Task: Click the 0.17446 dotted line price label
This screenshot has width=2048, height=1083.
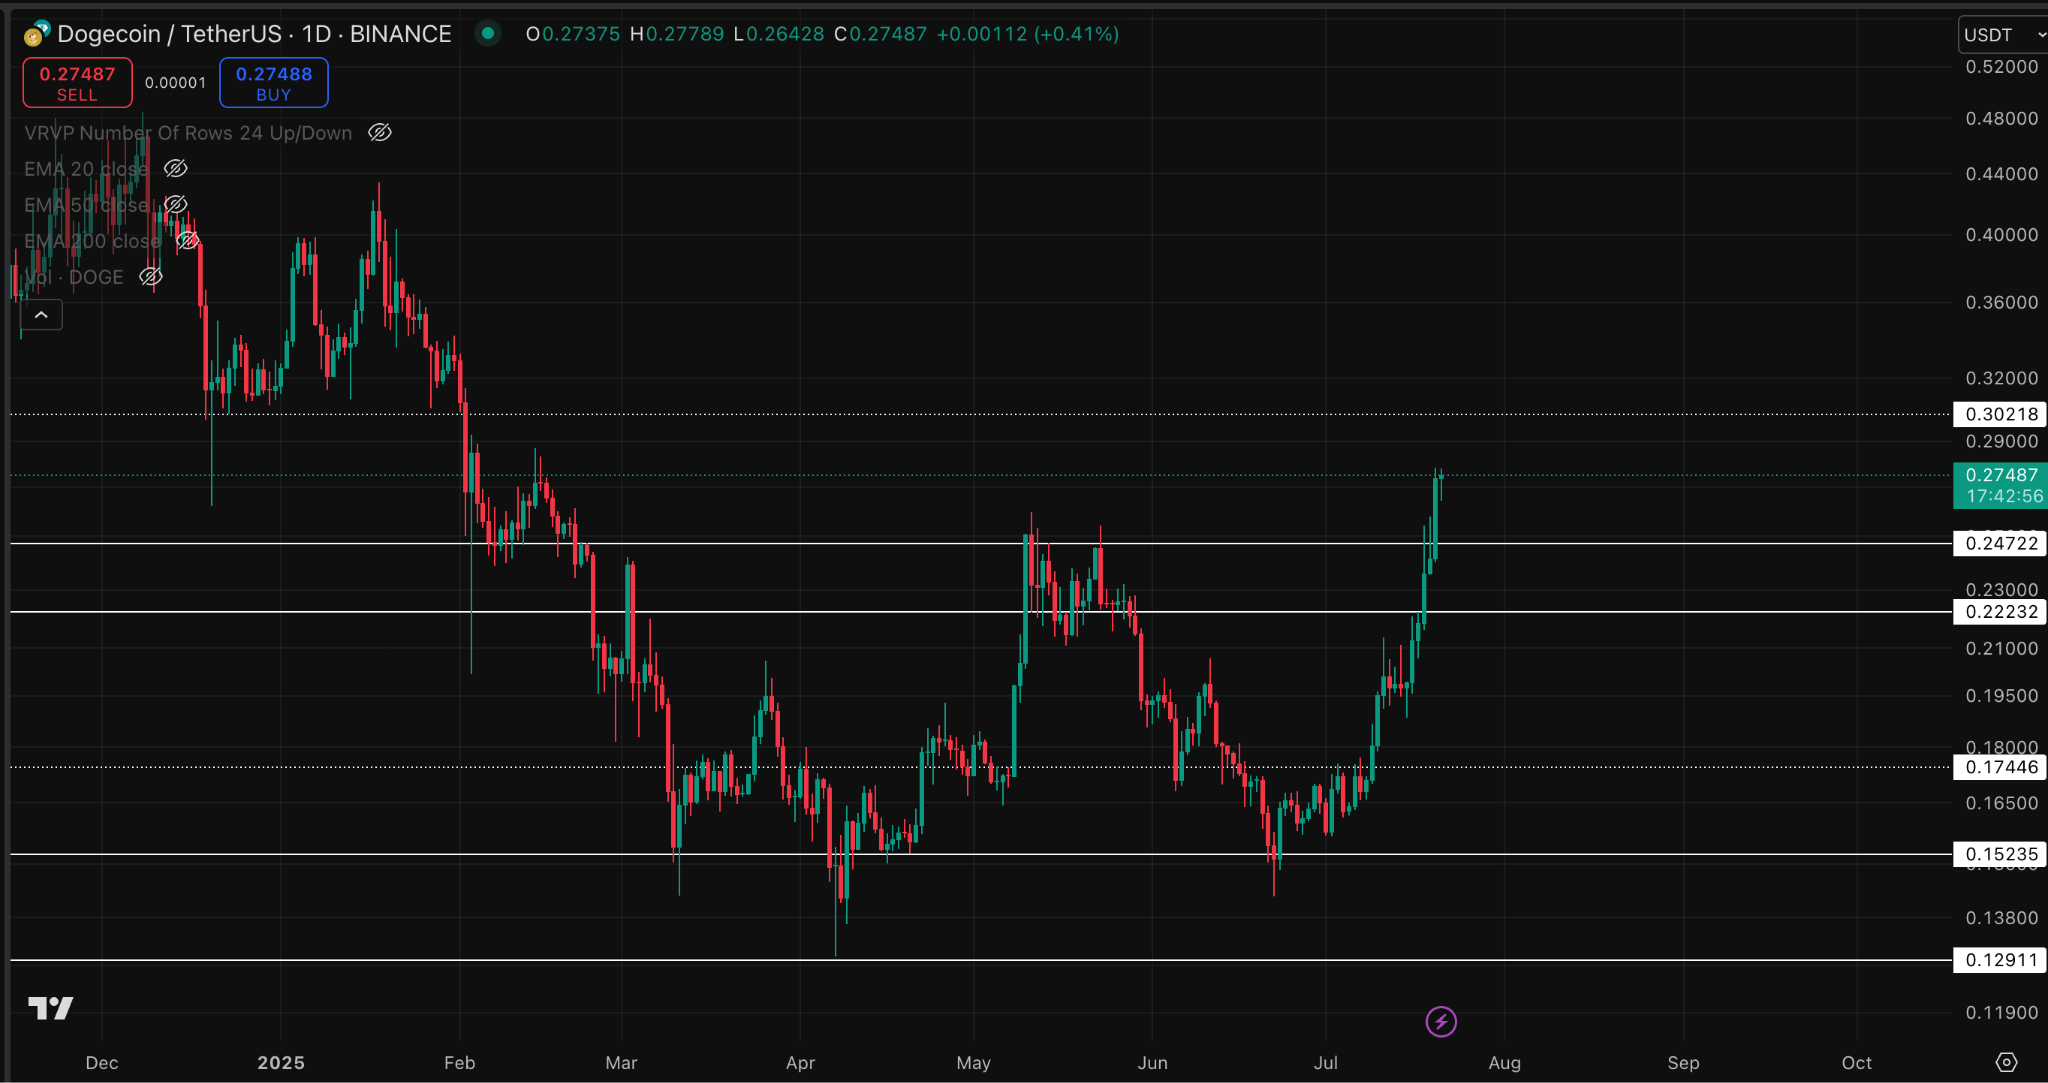Action: (2000, 767)
